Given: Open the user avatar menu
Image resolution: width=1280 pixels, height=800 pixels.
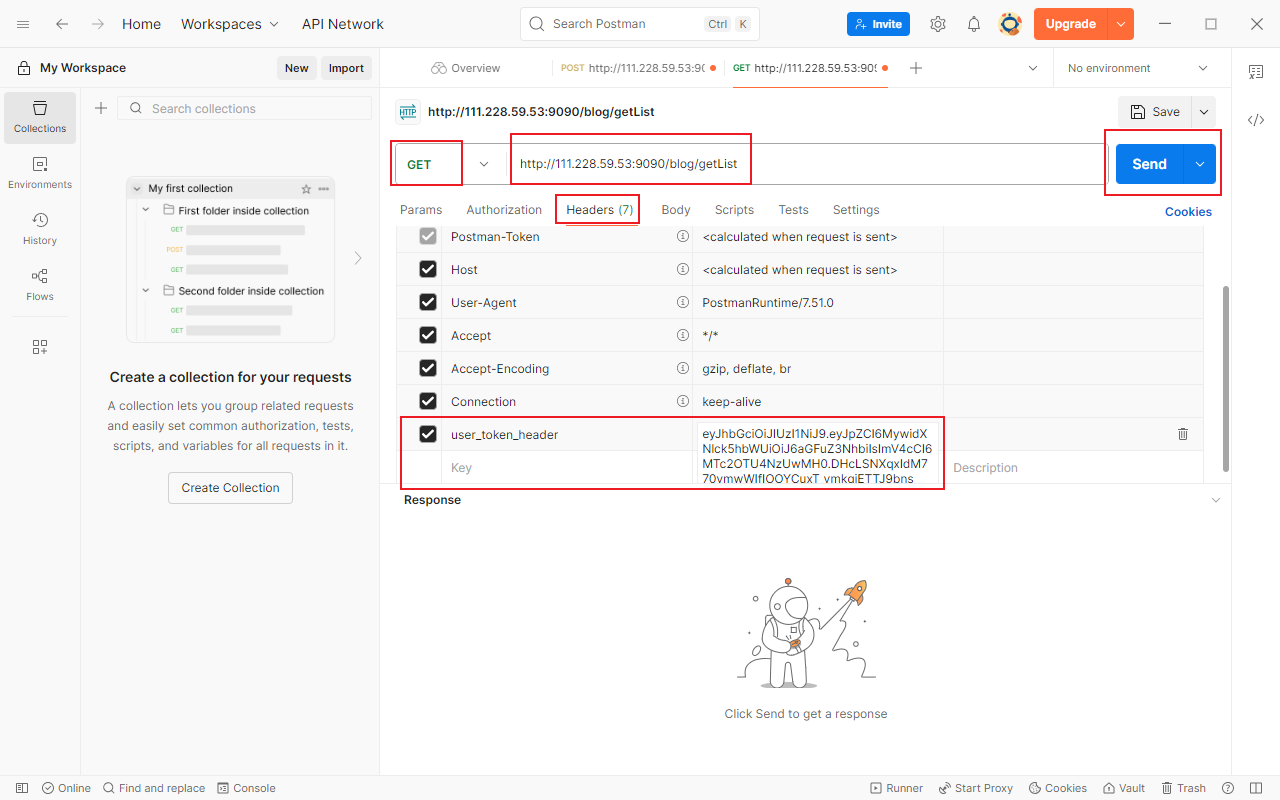Looking at the screenshot, I should click(1010, 24).
